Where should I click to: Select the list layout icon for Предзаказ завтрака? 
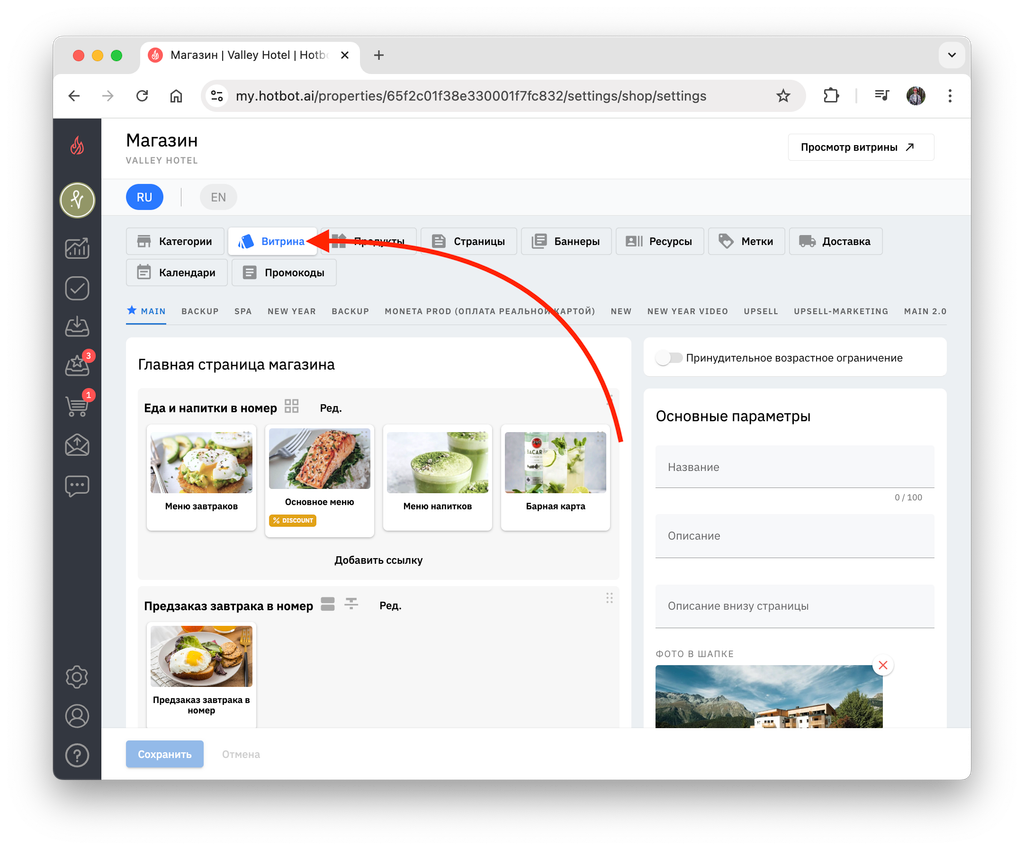328,604
